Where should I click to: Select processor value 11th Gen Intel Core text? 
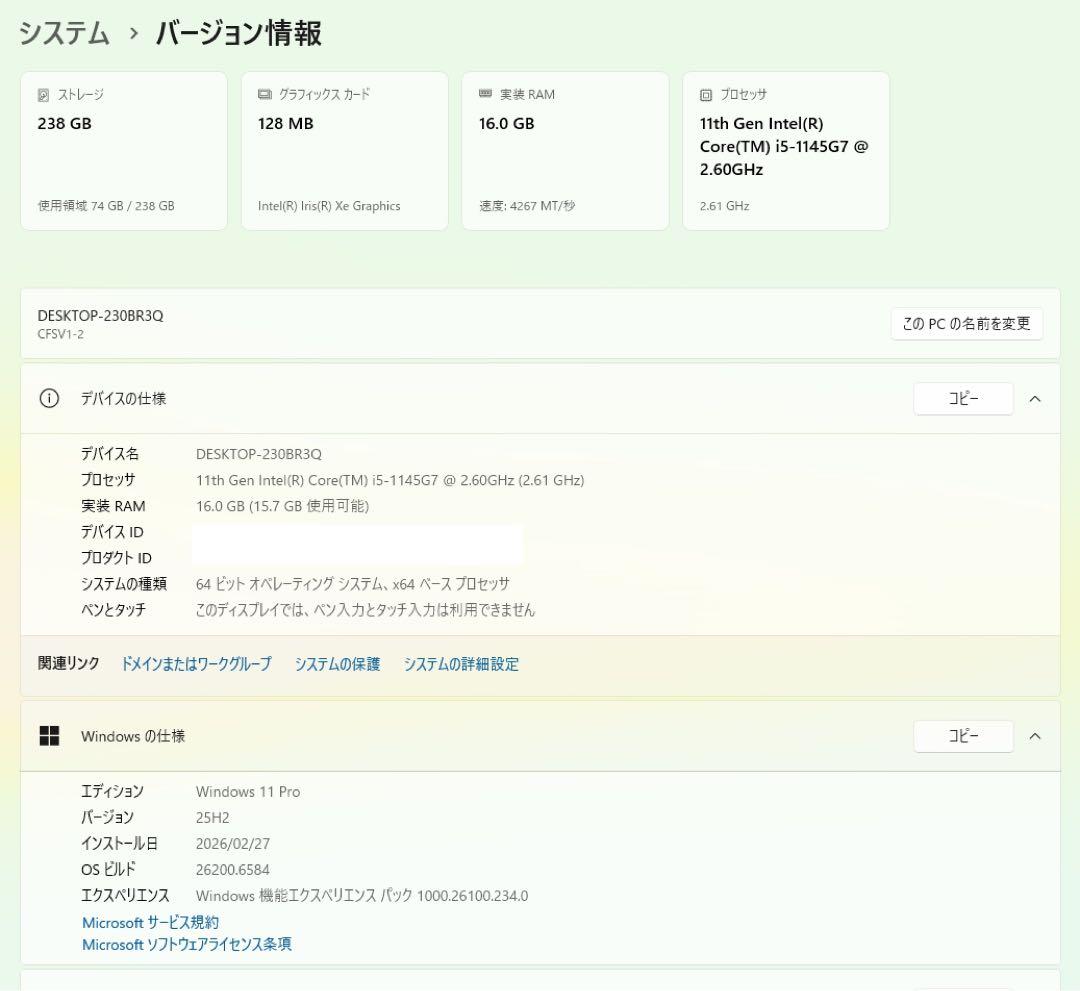(390, 480)
